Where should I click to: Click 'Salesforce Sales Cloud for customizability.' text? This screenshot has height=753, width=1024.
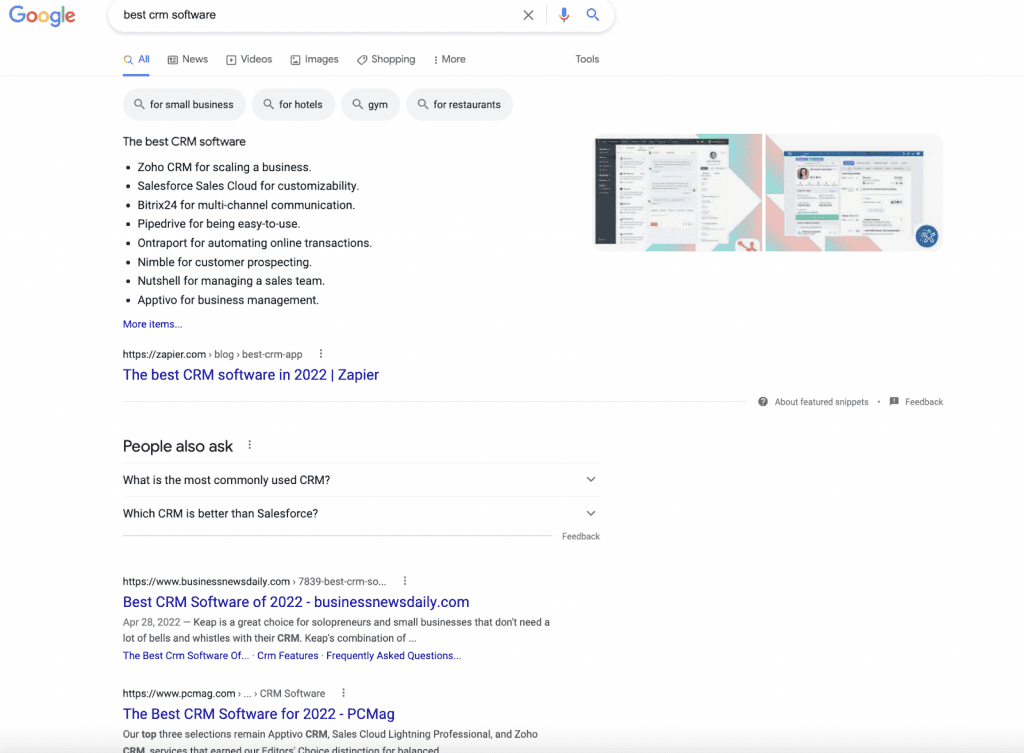(x=248, y=186)
